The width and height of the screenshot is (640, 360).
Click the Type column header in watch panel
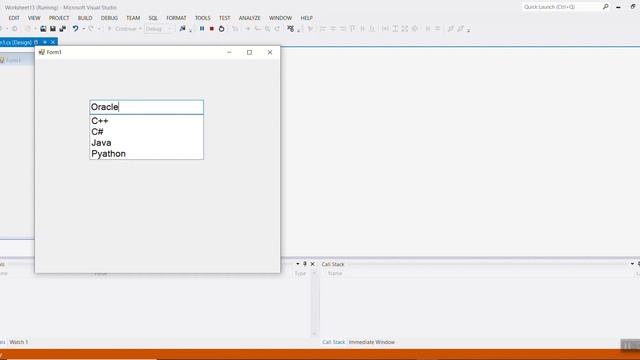click(300, 273)
